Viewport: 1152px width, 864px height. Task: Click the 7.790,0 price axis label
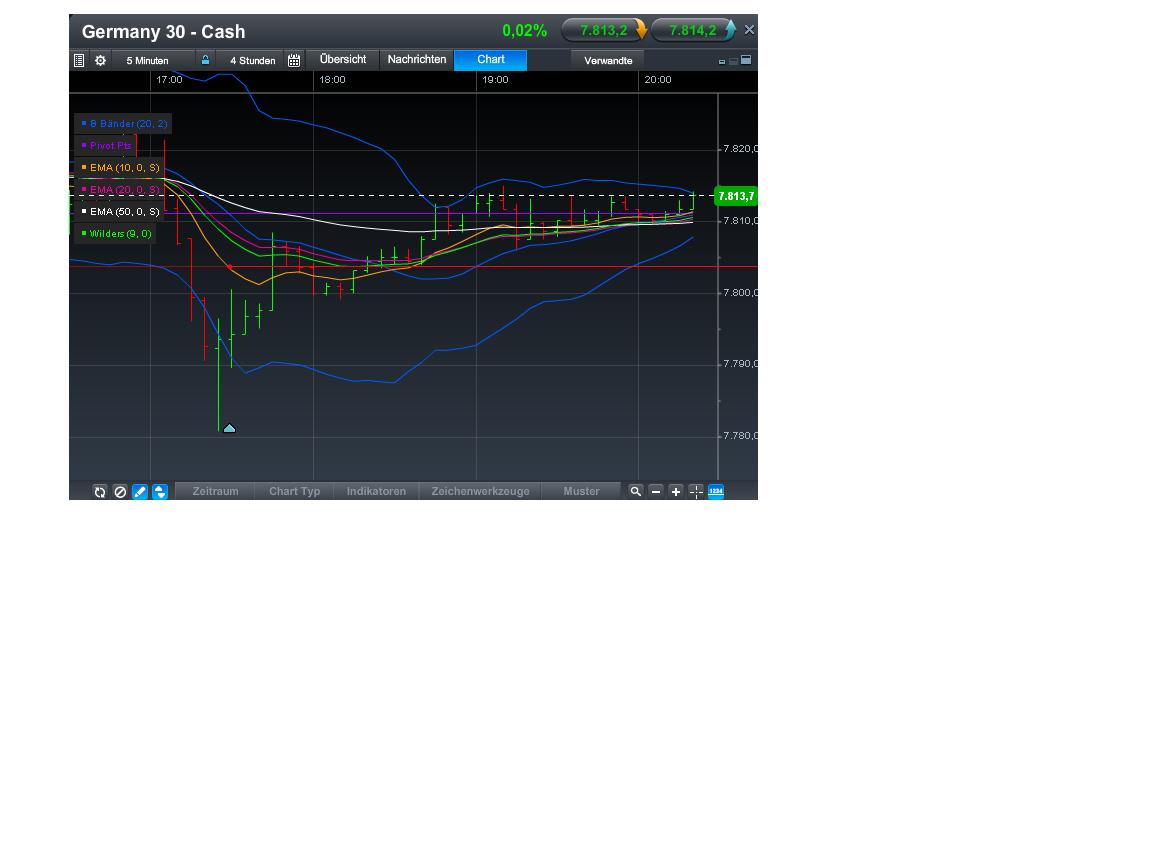[x=740, y=364]
